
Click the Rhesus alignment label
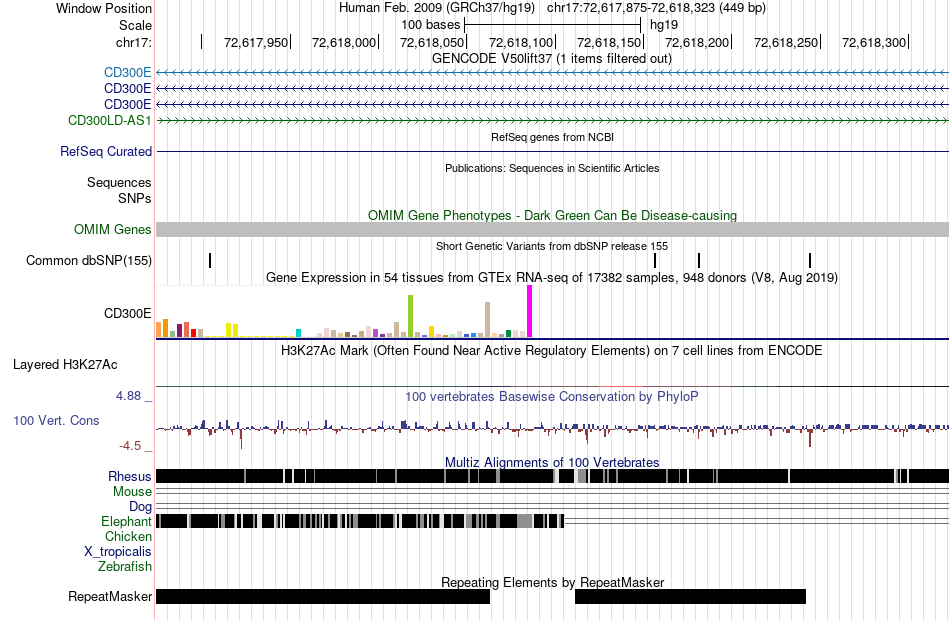click(x=130, y=476)
